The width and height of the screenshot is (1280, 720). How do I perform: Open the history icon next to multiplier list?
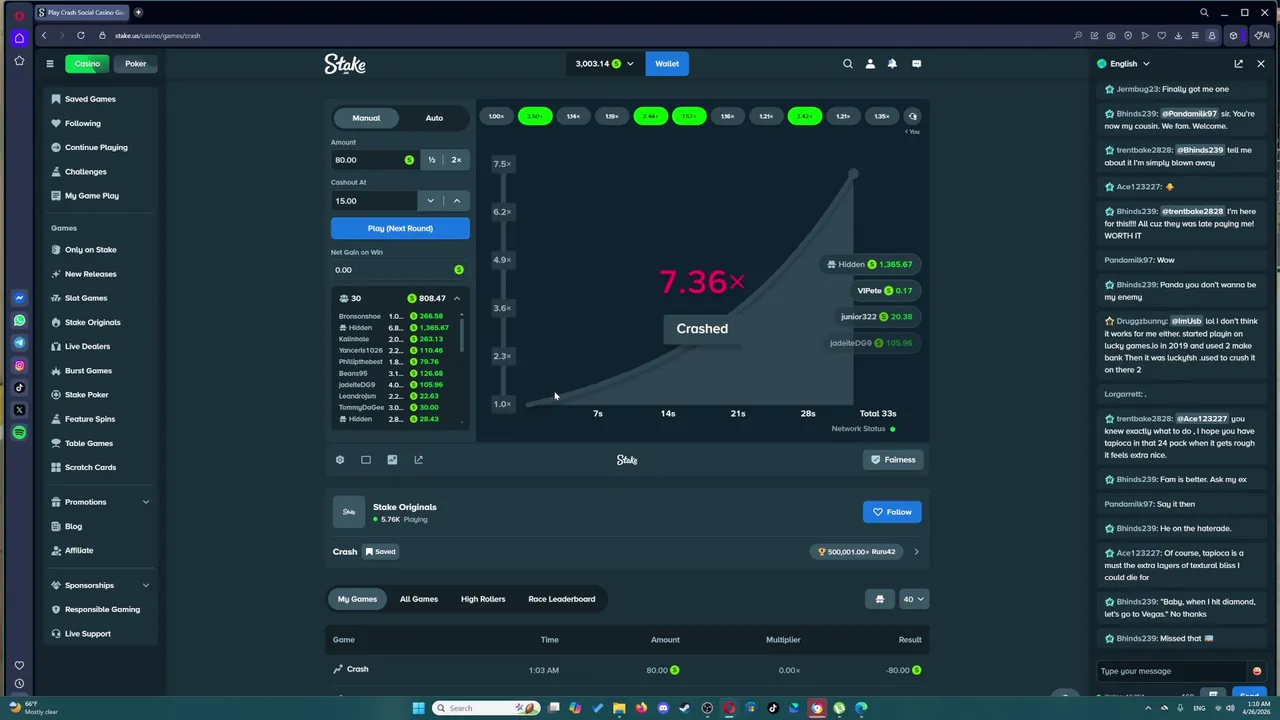click(x=912, y=116)
